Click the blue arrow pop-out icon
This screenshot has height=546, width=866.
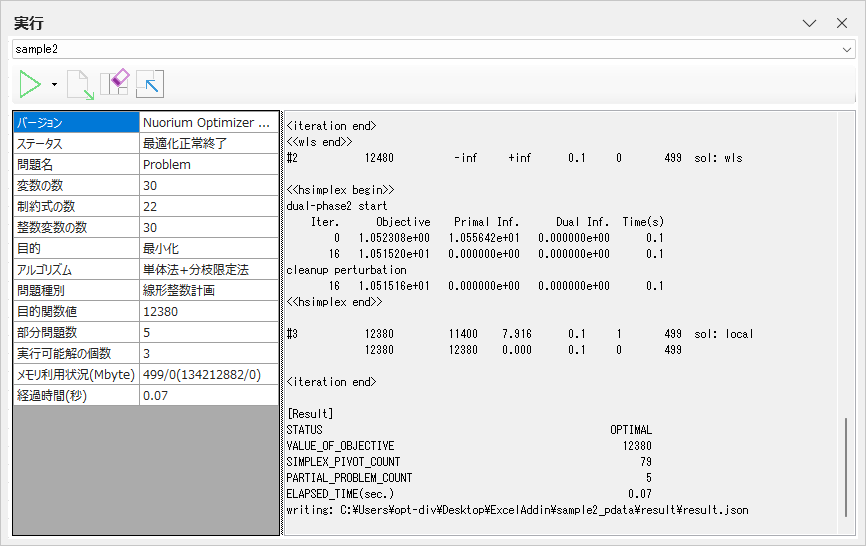(x=150, y=84)
